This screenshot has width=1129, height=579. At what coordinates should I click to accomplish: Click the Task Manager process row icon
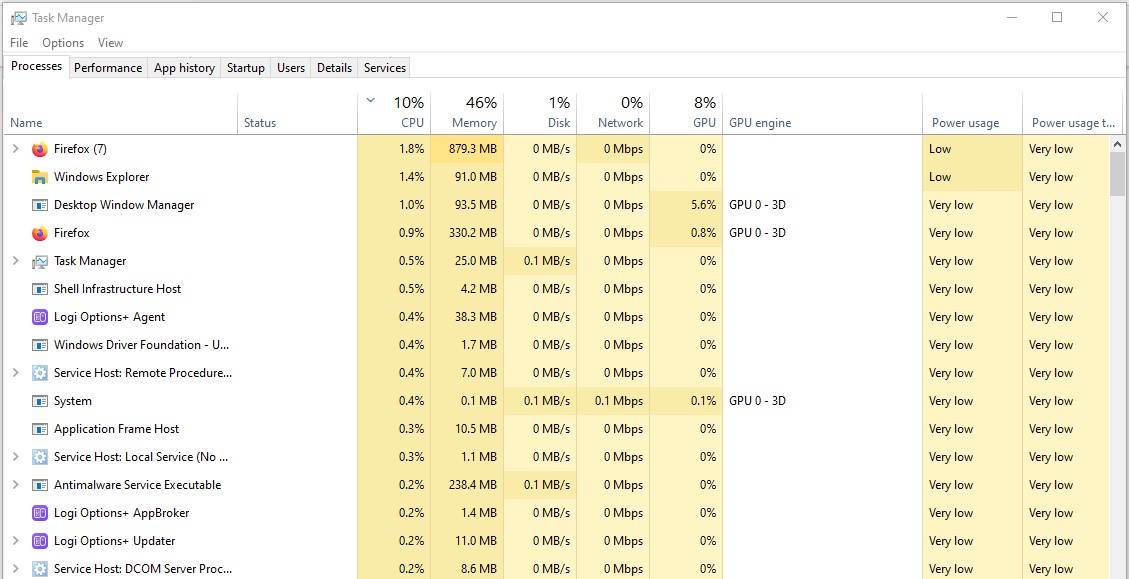[40, 261]
